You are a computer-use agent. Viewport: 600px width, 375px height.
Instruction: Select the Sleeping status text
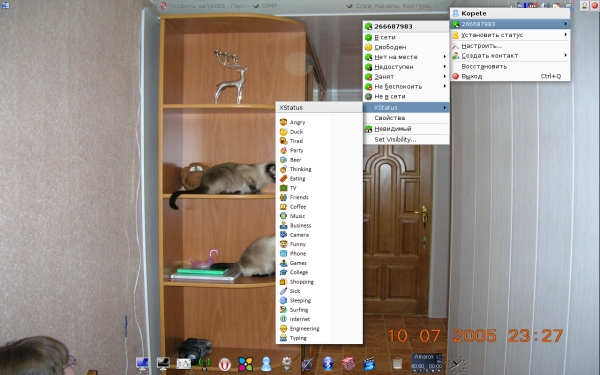click(300, 300)
